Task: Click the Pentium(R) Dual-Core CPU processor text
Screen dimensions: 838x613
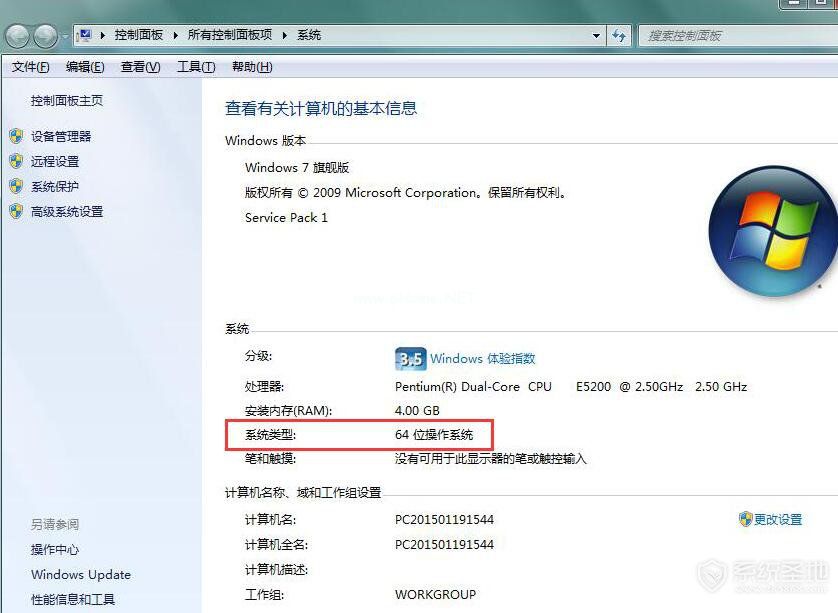Action: pyautogui.click(x=571, y=387)
